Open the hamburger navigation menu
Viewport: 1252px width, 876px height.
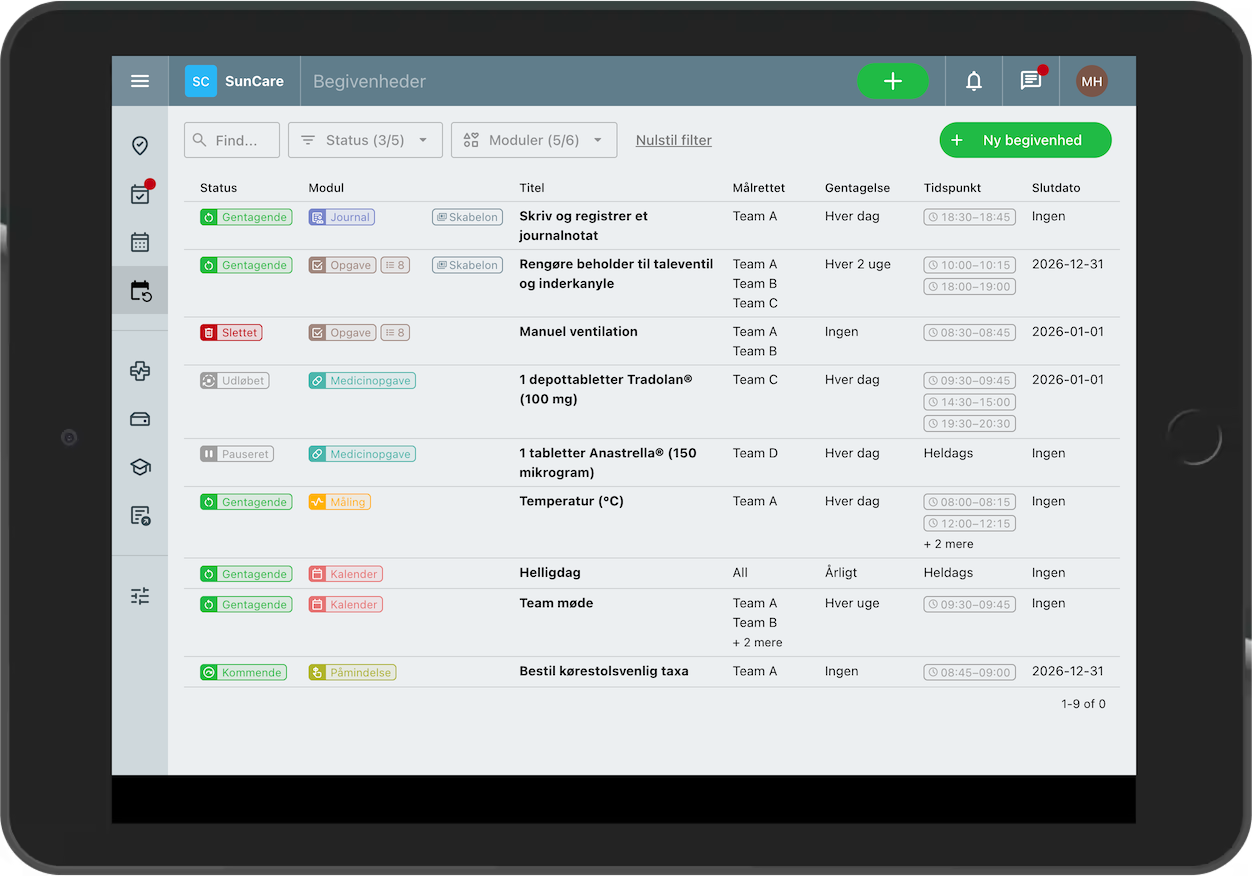[139, 81]
